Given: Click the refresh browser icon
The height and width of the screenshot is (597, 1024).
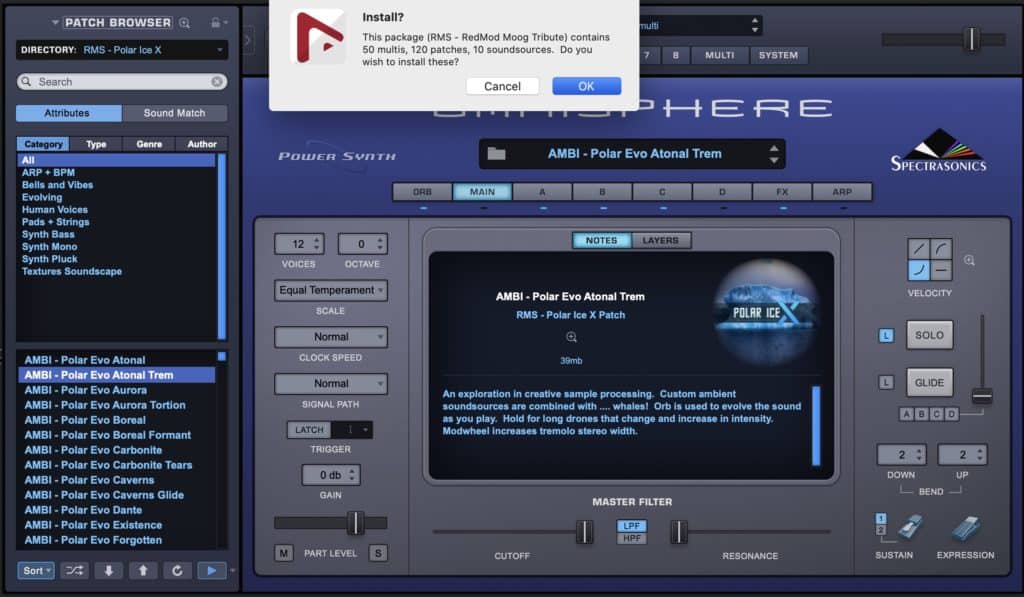Looking at the screenshot, I should pos(177,570).
